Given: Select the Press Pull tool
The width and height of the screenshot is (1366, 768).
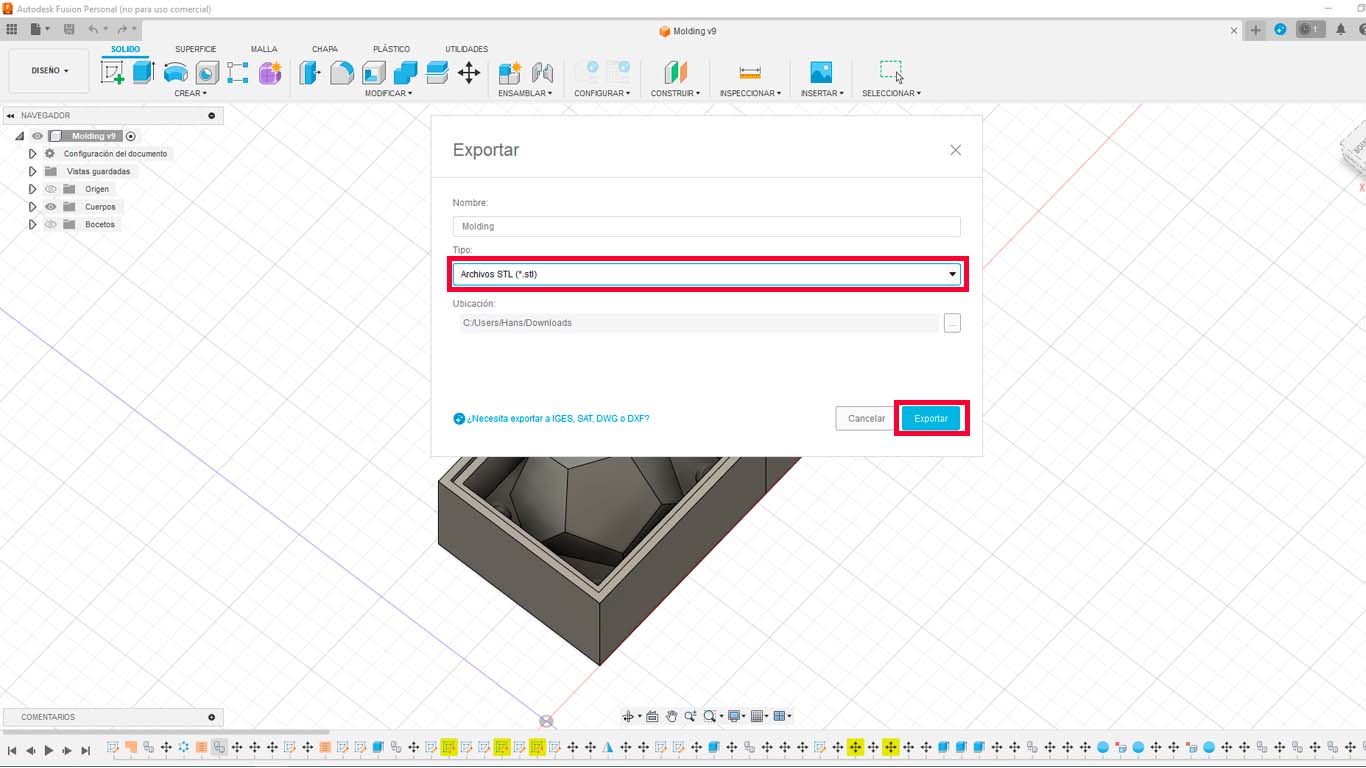Looking at the screenshot, I should [310, 73].
